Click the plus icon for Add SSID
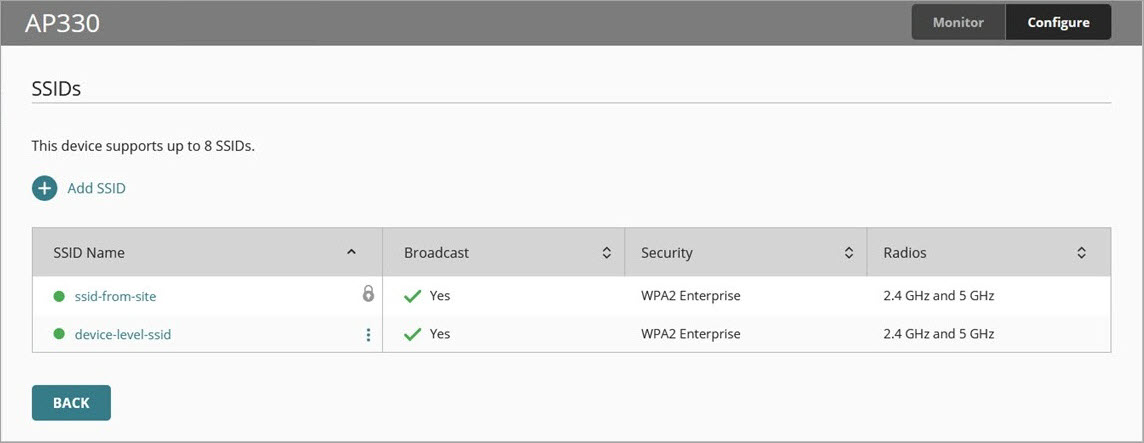The image size is (1144, 443). click(45, 188)
